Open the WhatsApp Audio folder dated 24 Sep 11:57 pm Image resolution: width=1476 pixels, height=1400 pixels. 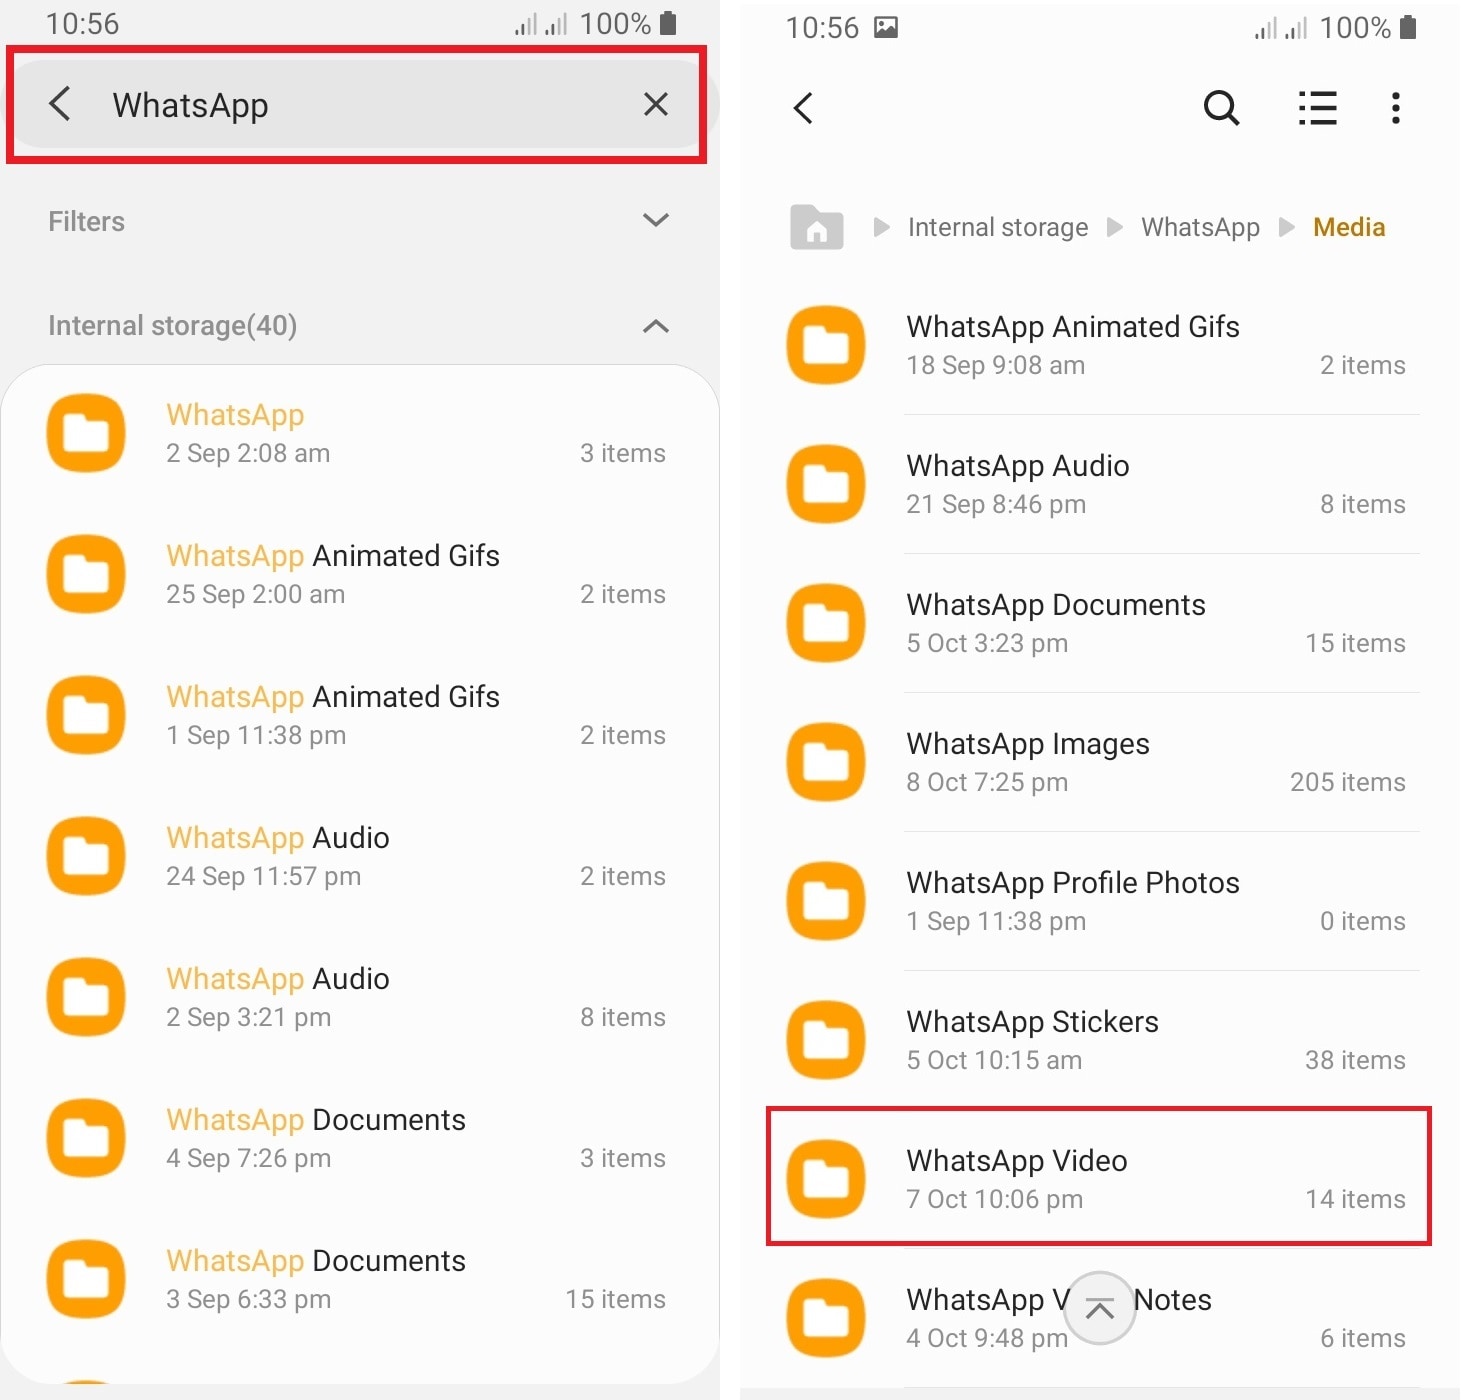coord(360,856)
